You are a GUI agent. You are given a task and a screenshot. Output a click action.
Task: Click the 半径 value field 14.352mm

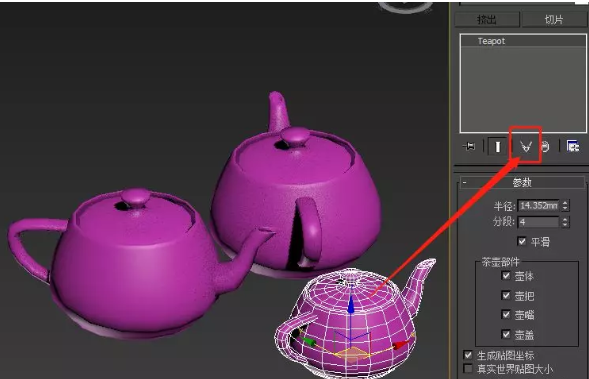point(538,205)
